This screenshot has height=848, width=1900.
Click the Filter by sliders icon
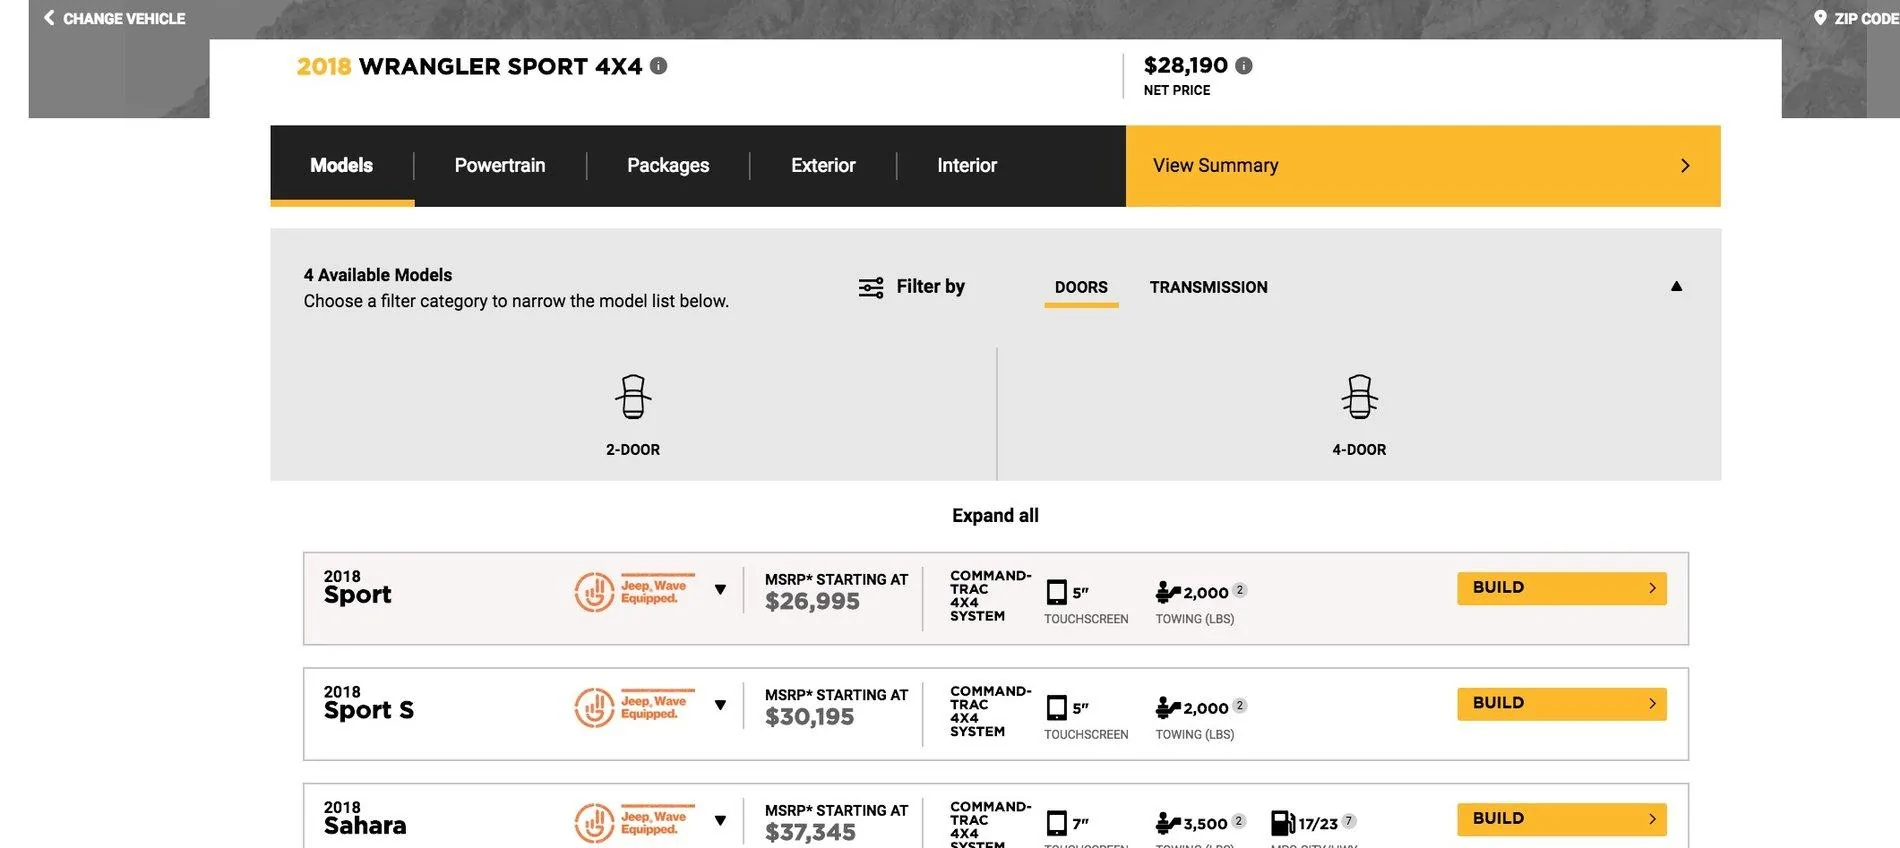(871, 288)
